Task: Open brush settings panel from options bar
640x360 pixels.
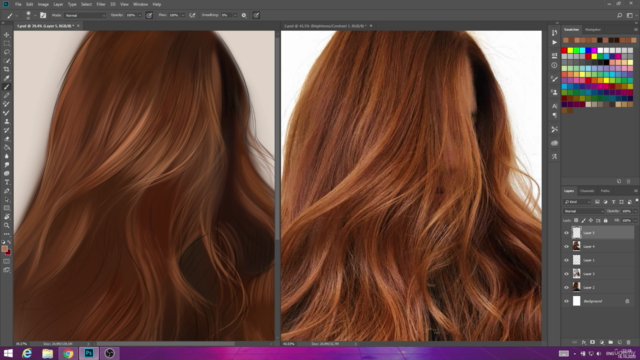Action: click(43, 15)
